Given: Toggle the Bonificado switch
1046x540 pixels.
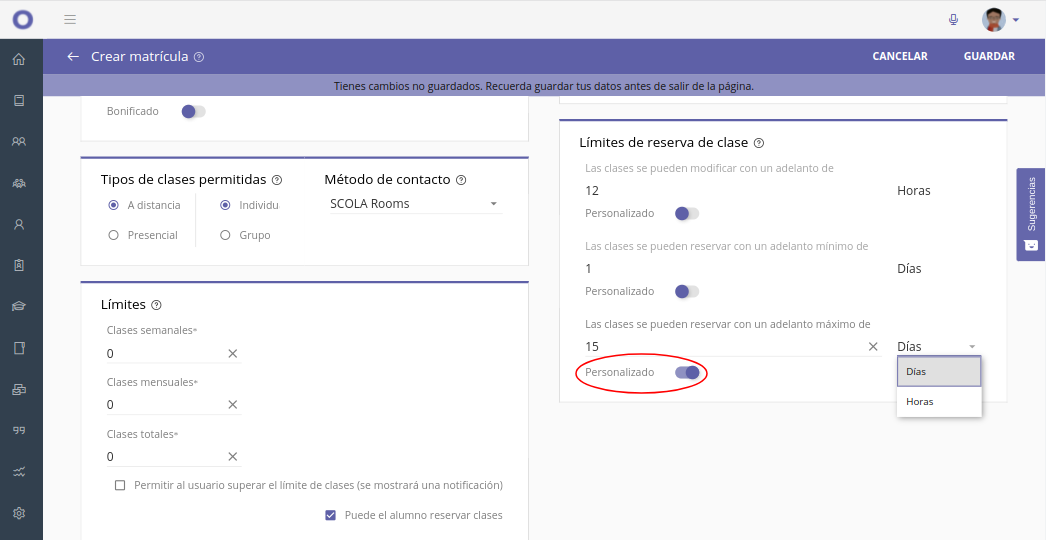Looking at the screenshot, I should [193, 112].
